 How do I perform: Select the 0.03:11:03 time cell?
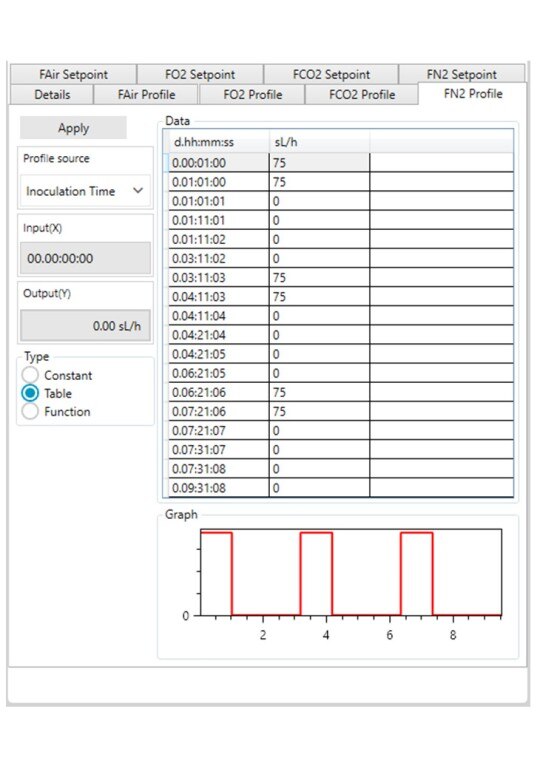(218, 277)
